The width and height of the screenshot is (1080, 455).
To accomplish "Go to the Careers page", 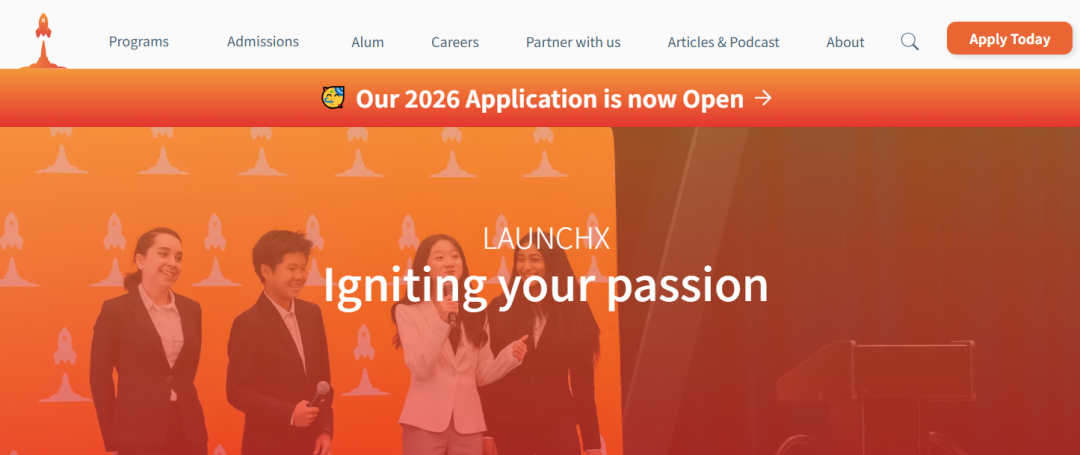I will point(455,42).
